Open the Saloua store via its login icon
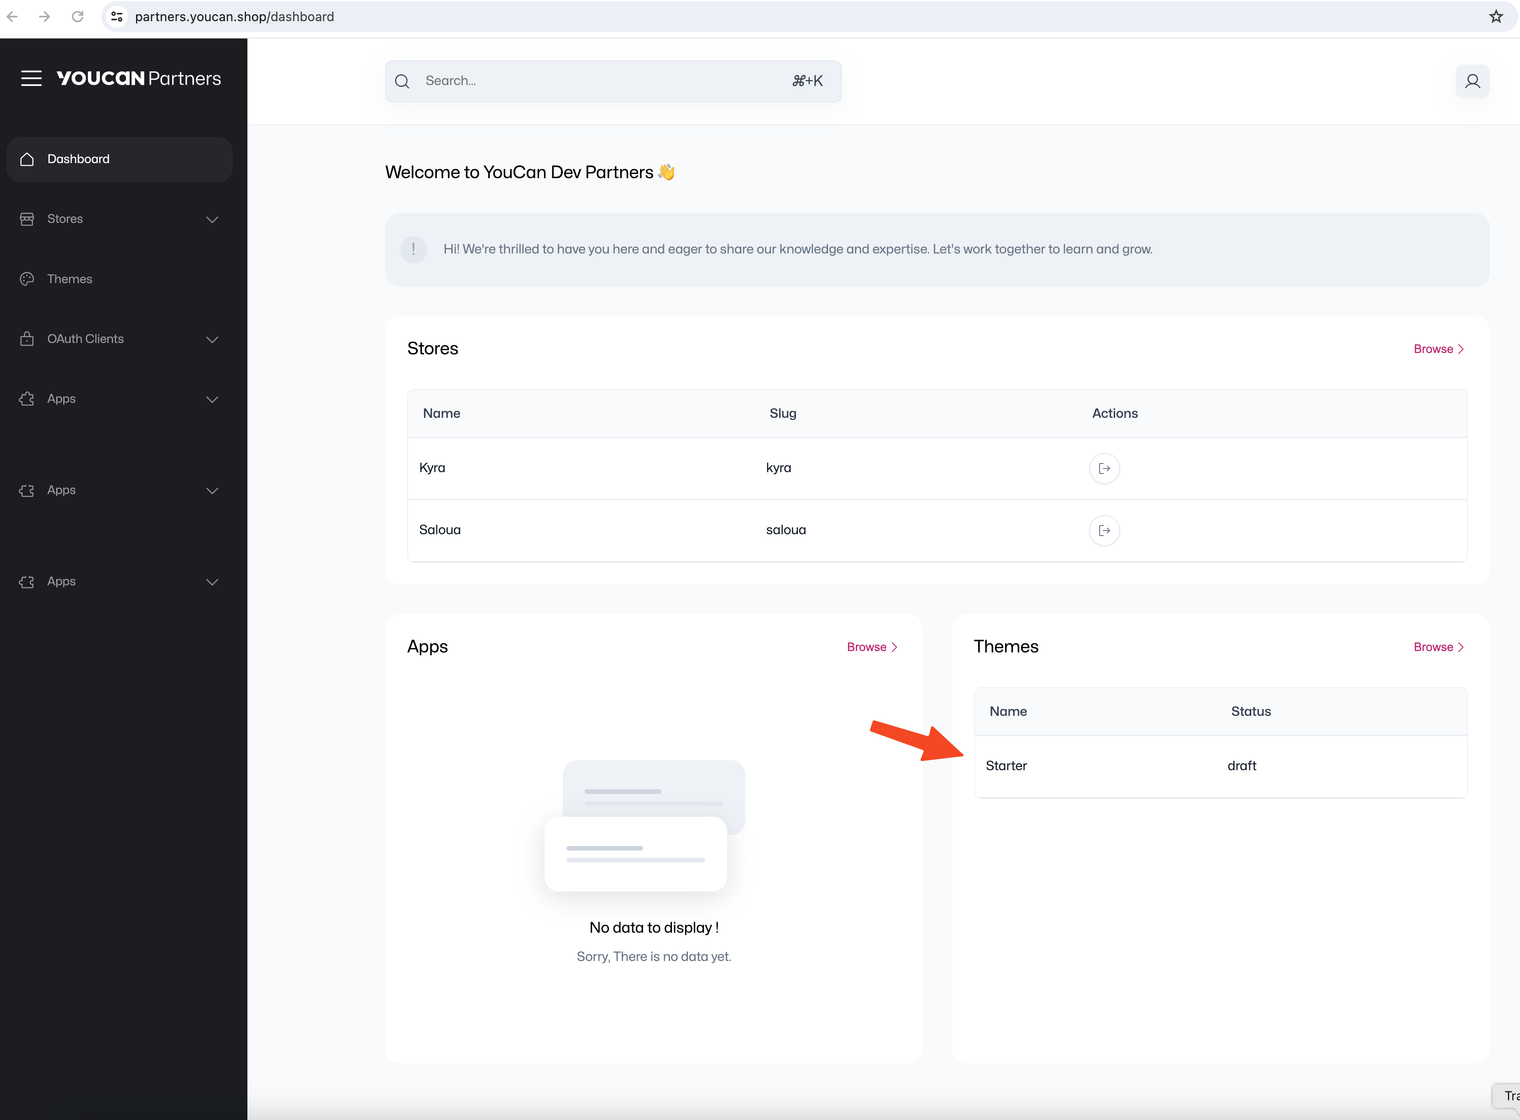1520x1120 pixels. (1104, 530)
